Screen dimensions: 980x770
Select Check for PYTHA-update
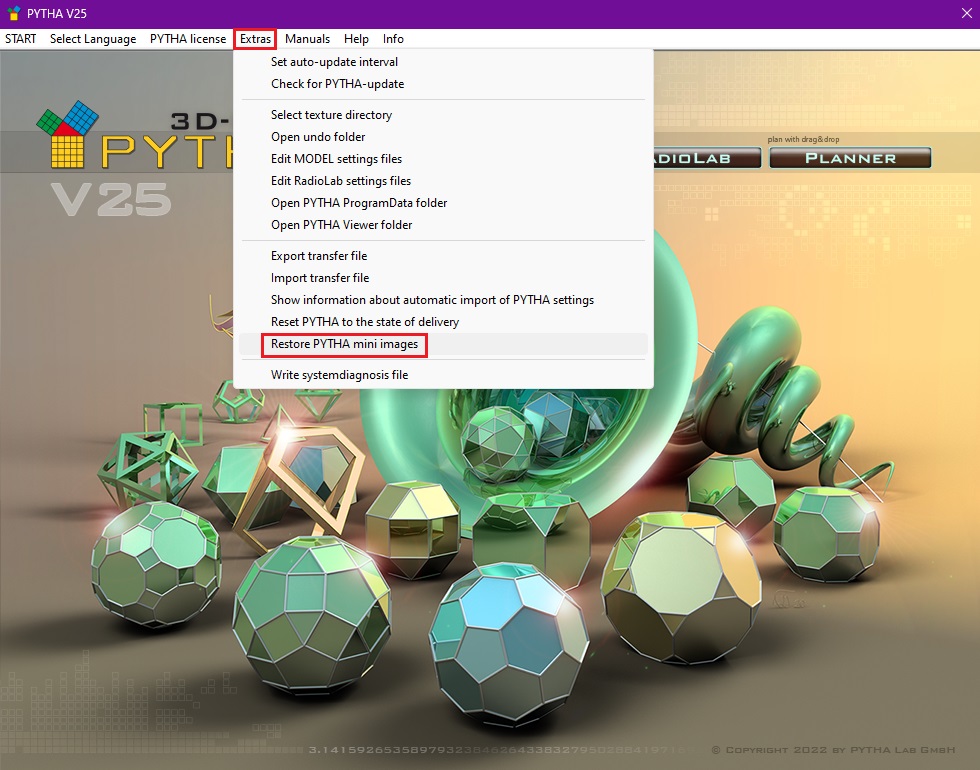tap(443, 84)
